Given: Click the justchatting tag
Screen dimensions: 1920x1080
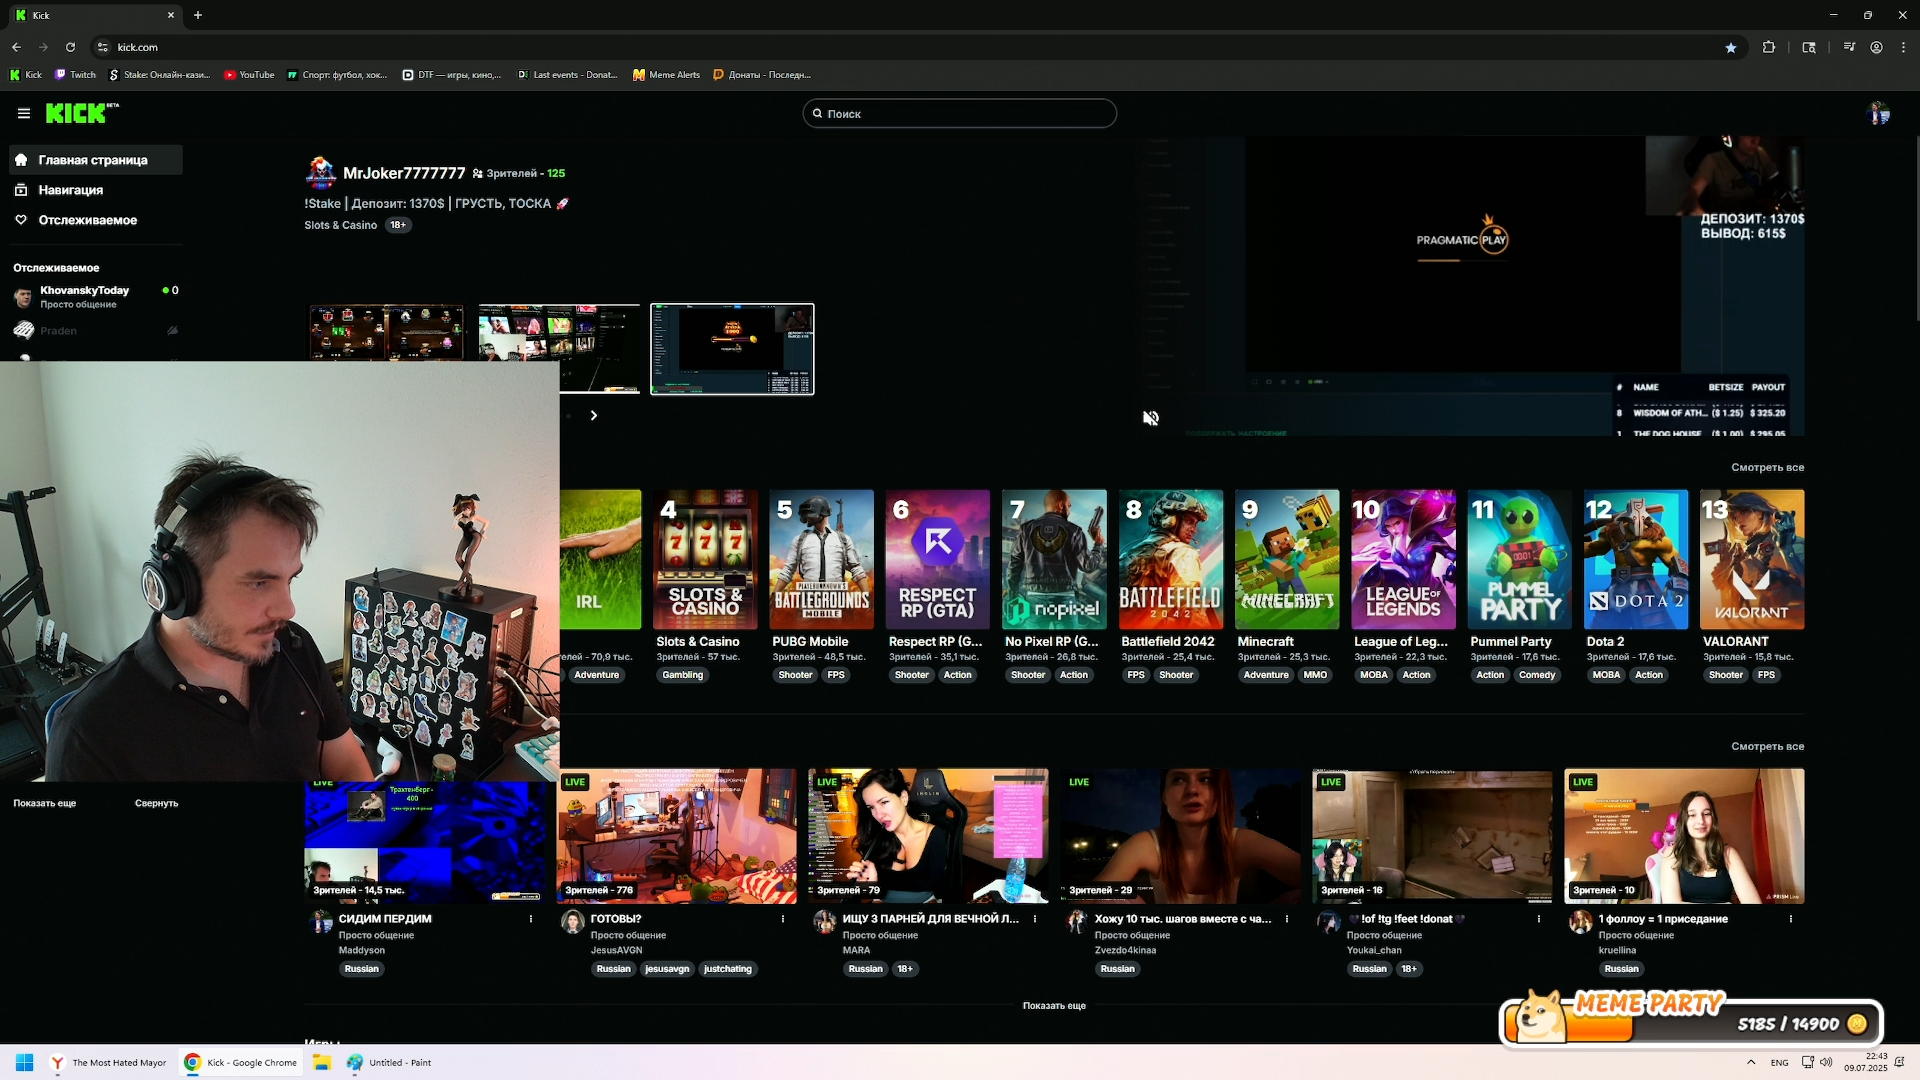Looking at the screenshot, I should pyautogui.click(x=727, y=969).
